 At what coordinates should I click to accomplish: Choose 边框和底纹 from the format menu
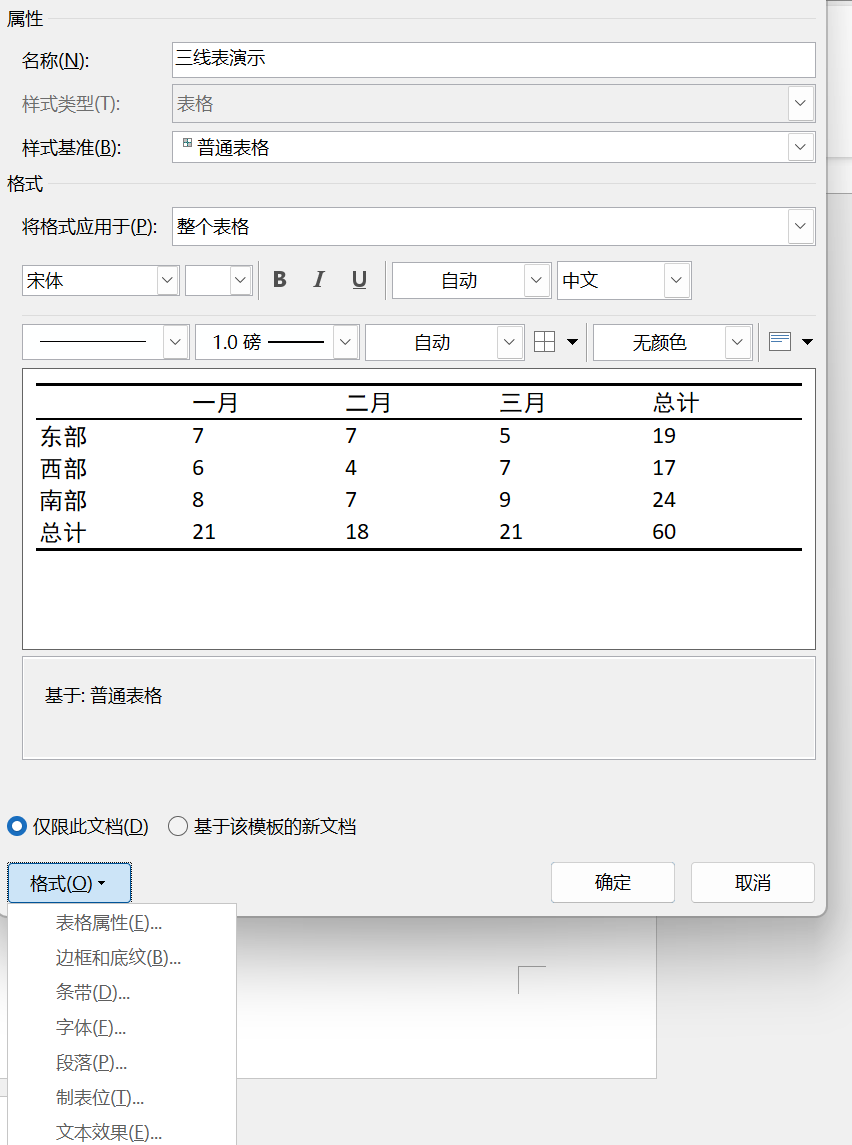(118, 958)
